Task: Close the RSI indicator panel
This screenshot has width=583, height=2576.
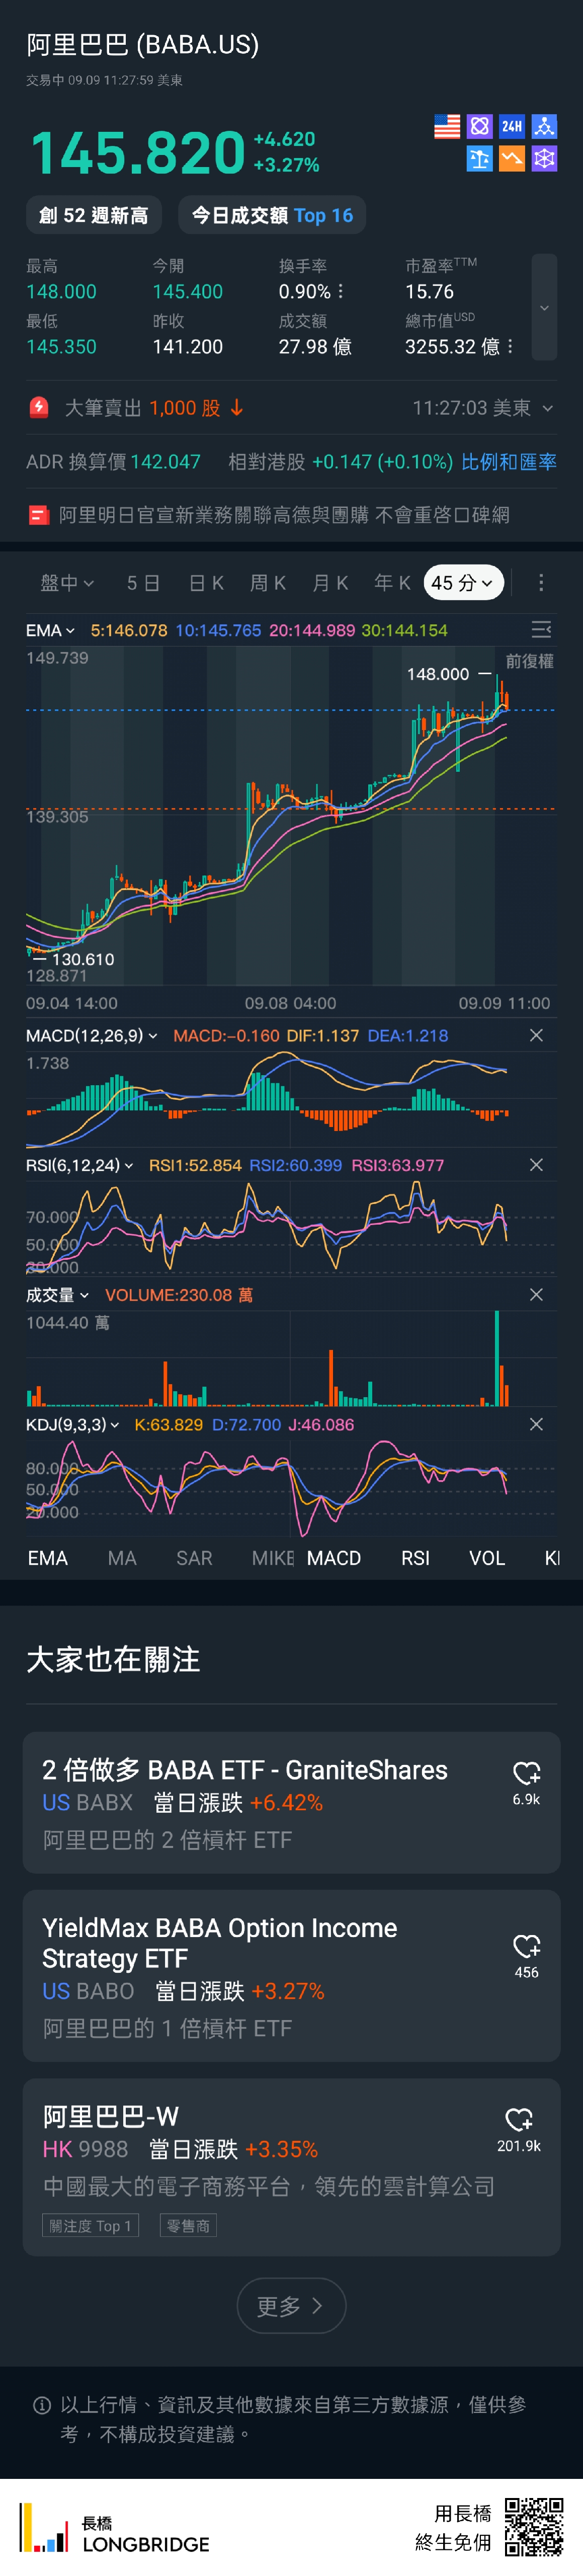Action: pyautogui.click(x=536, y=1165)
